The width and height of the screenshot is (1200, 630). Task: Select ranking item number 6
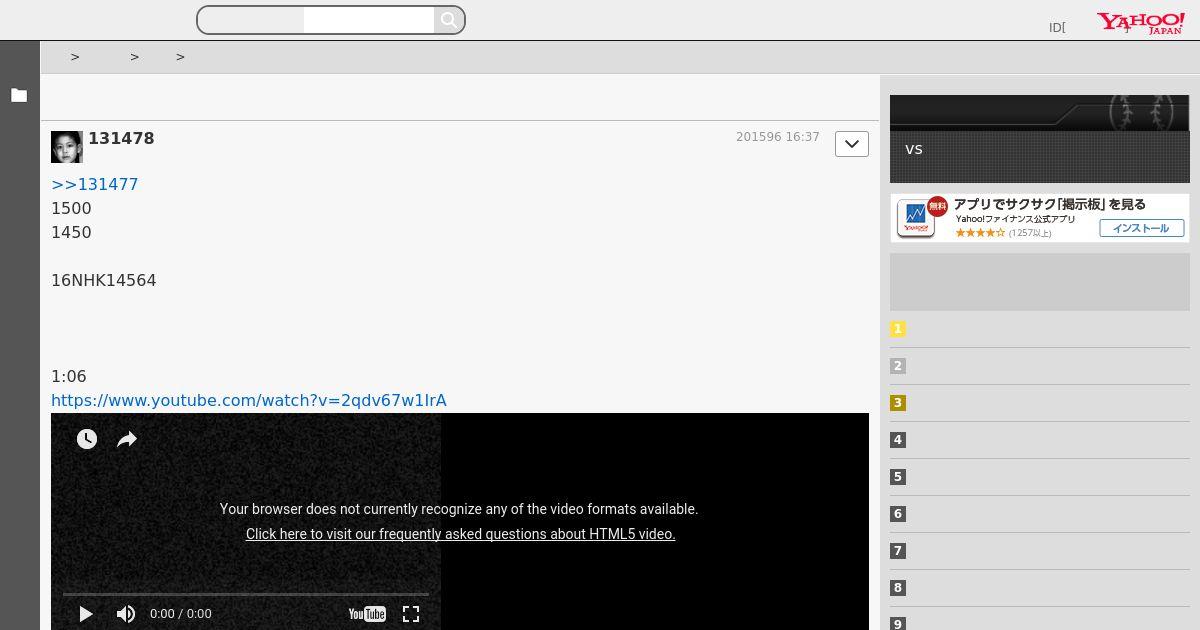(898, 514)
